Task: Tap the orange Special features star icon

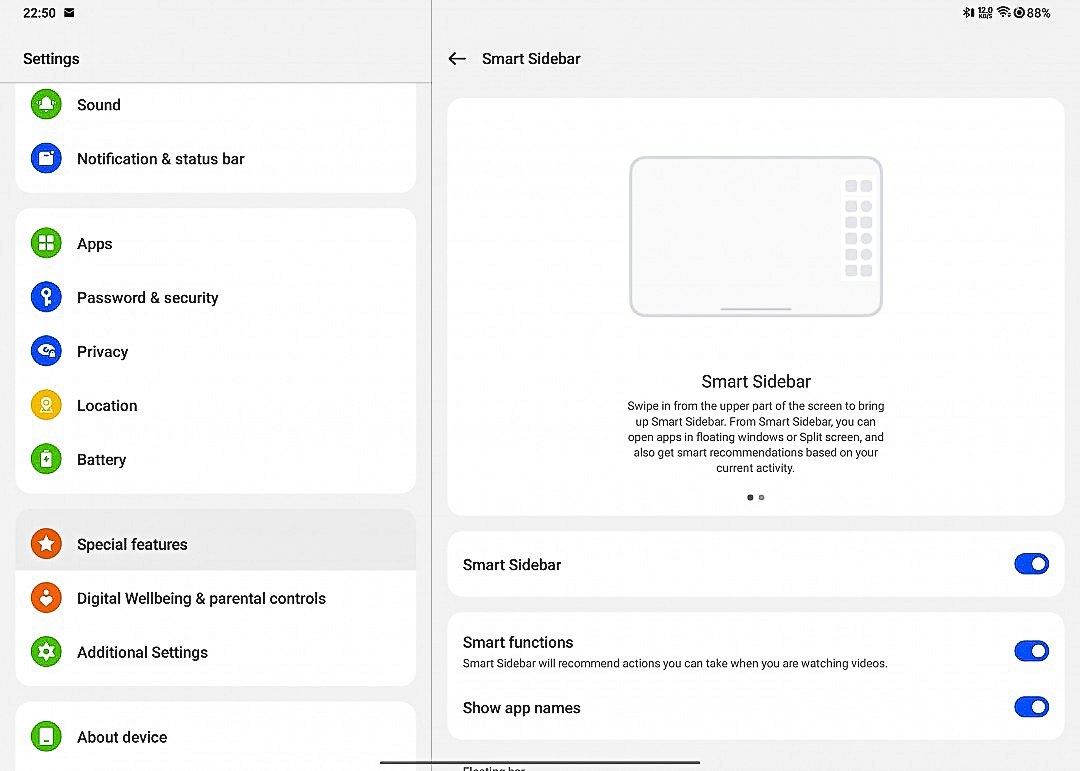Action: coord(46,544)
